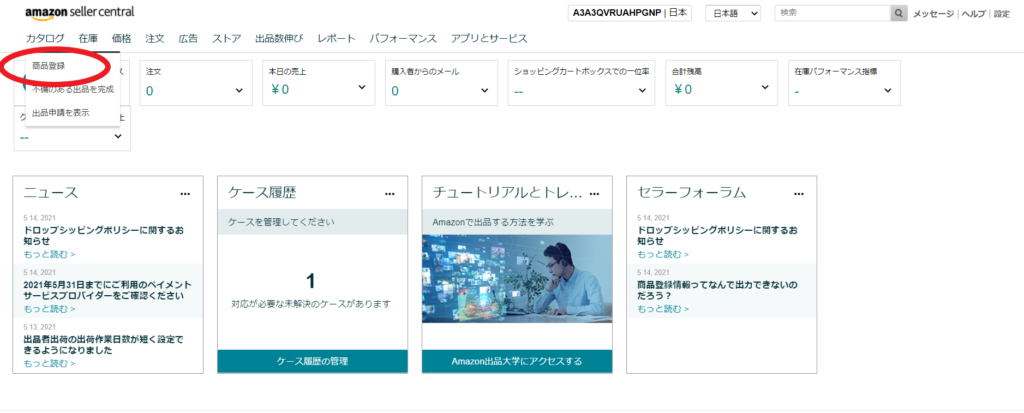
Task: Click the search magnifier button
Action: 899,14
